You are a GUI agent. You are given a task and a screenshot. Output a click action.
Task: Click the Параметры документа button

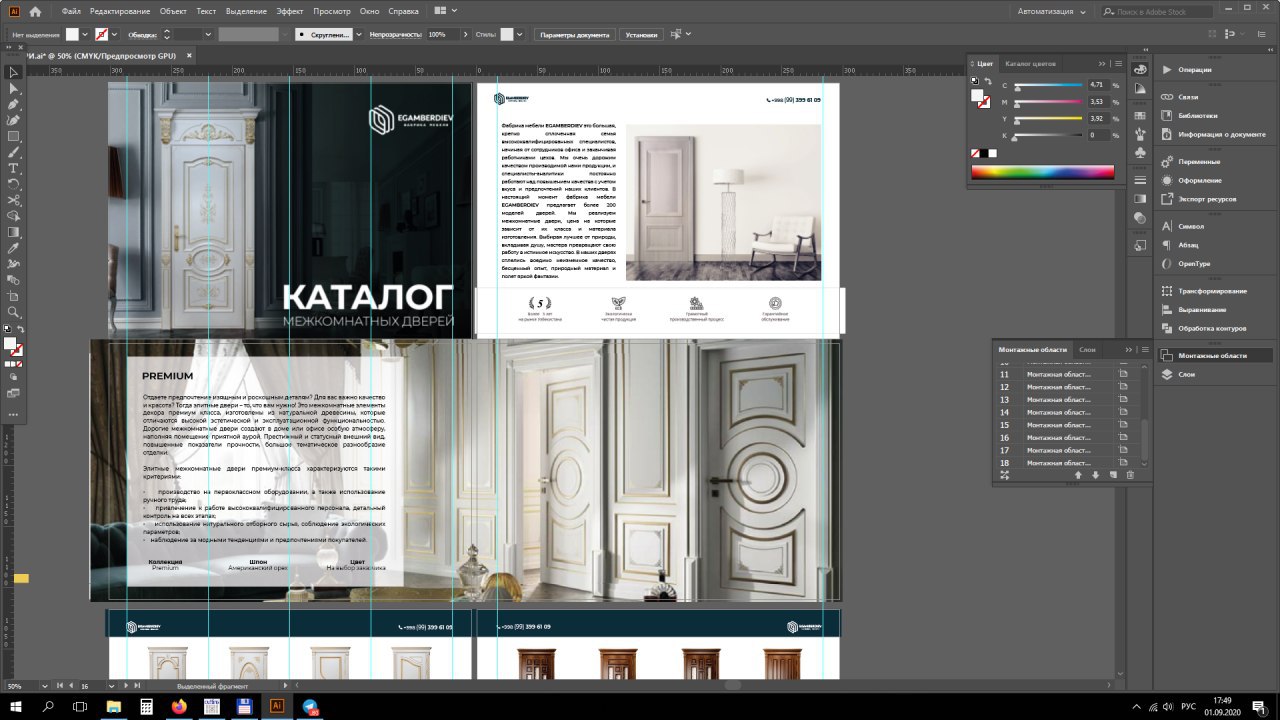pyautogui.click(x=574, y=34)
